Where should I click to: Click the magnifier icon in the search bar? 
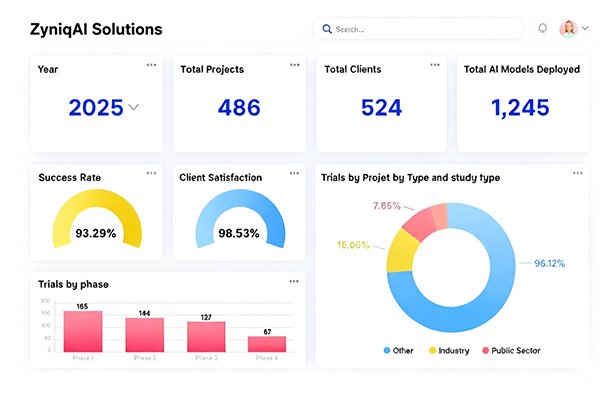click(x=326, y=29)
